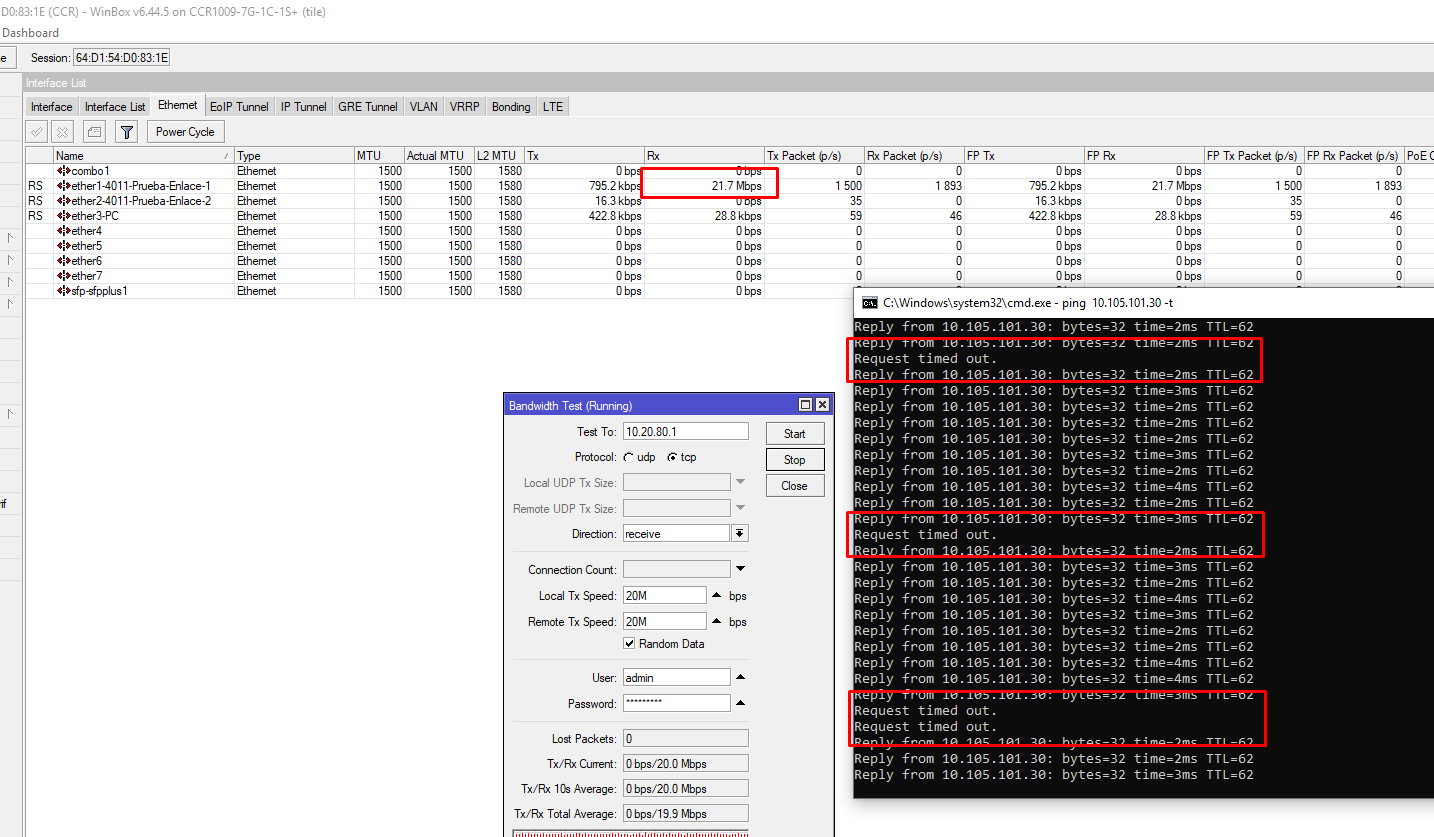The height and width of the screenshot is (837, 1434).
Task: Click the cmd.exe window title icon
Action: 870,302
